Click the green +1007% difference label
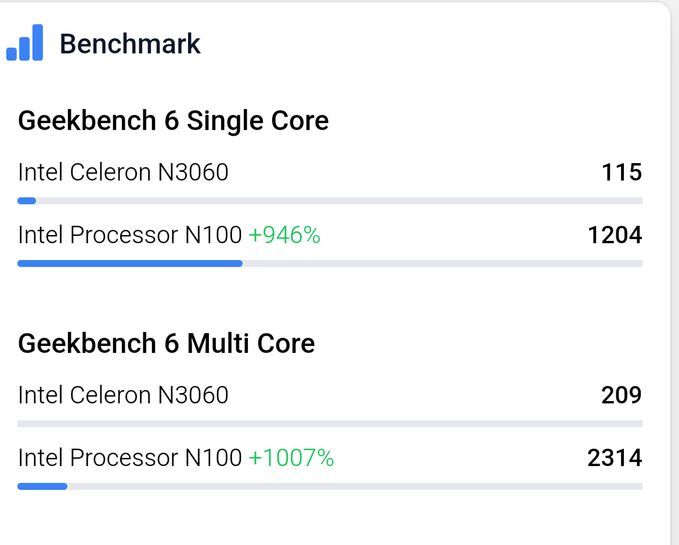This screenshot has height=545, width=679. click(291, 458)
